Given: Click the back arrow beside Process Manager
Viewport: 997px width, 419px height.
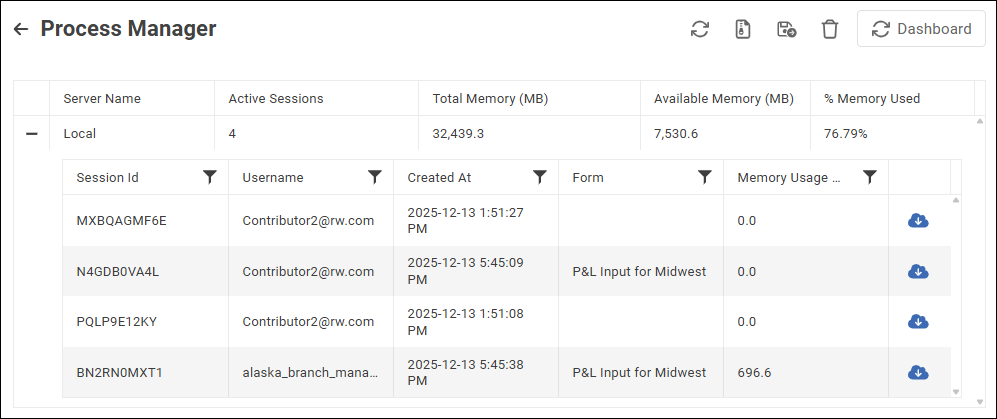Looking at the screenshot, I should click(x=20, y=29).
